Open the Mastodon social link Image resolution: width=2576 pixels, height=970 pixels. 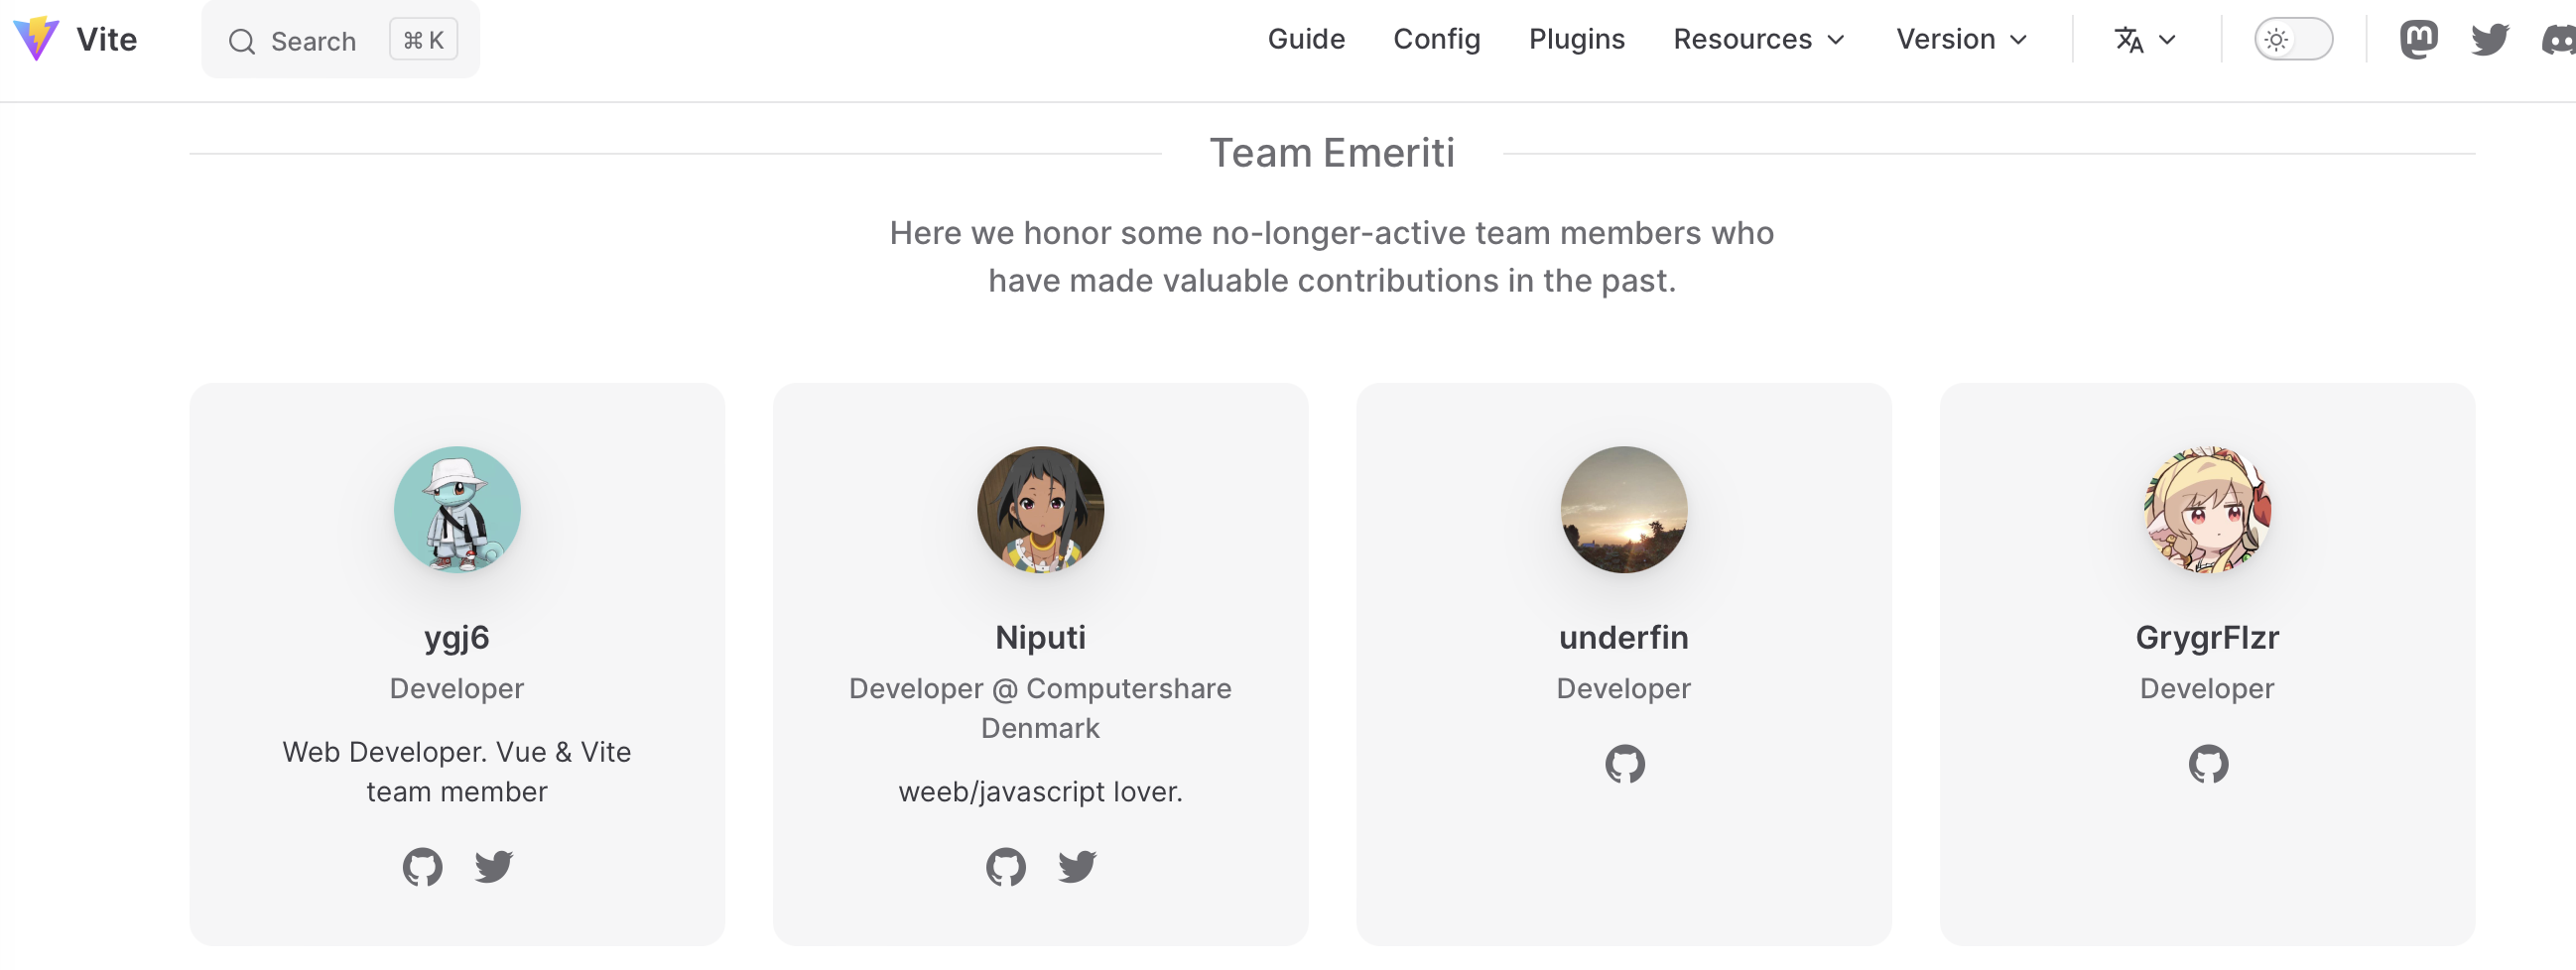(2420, 39)
